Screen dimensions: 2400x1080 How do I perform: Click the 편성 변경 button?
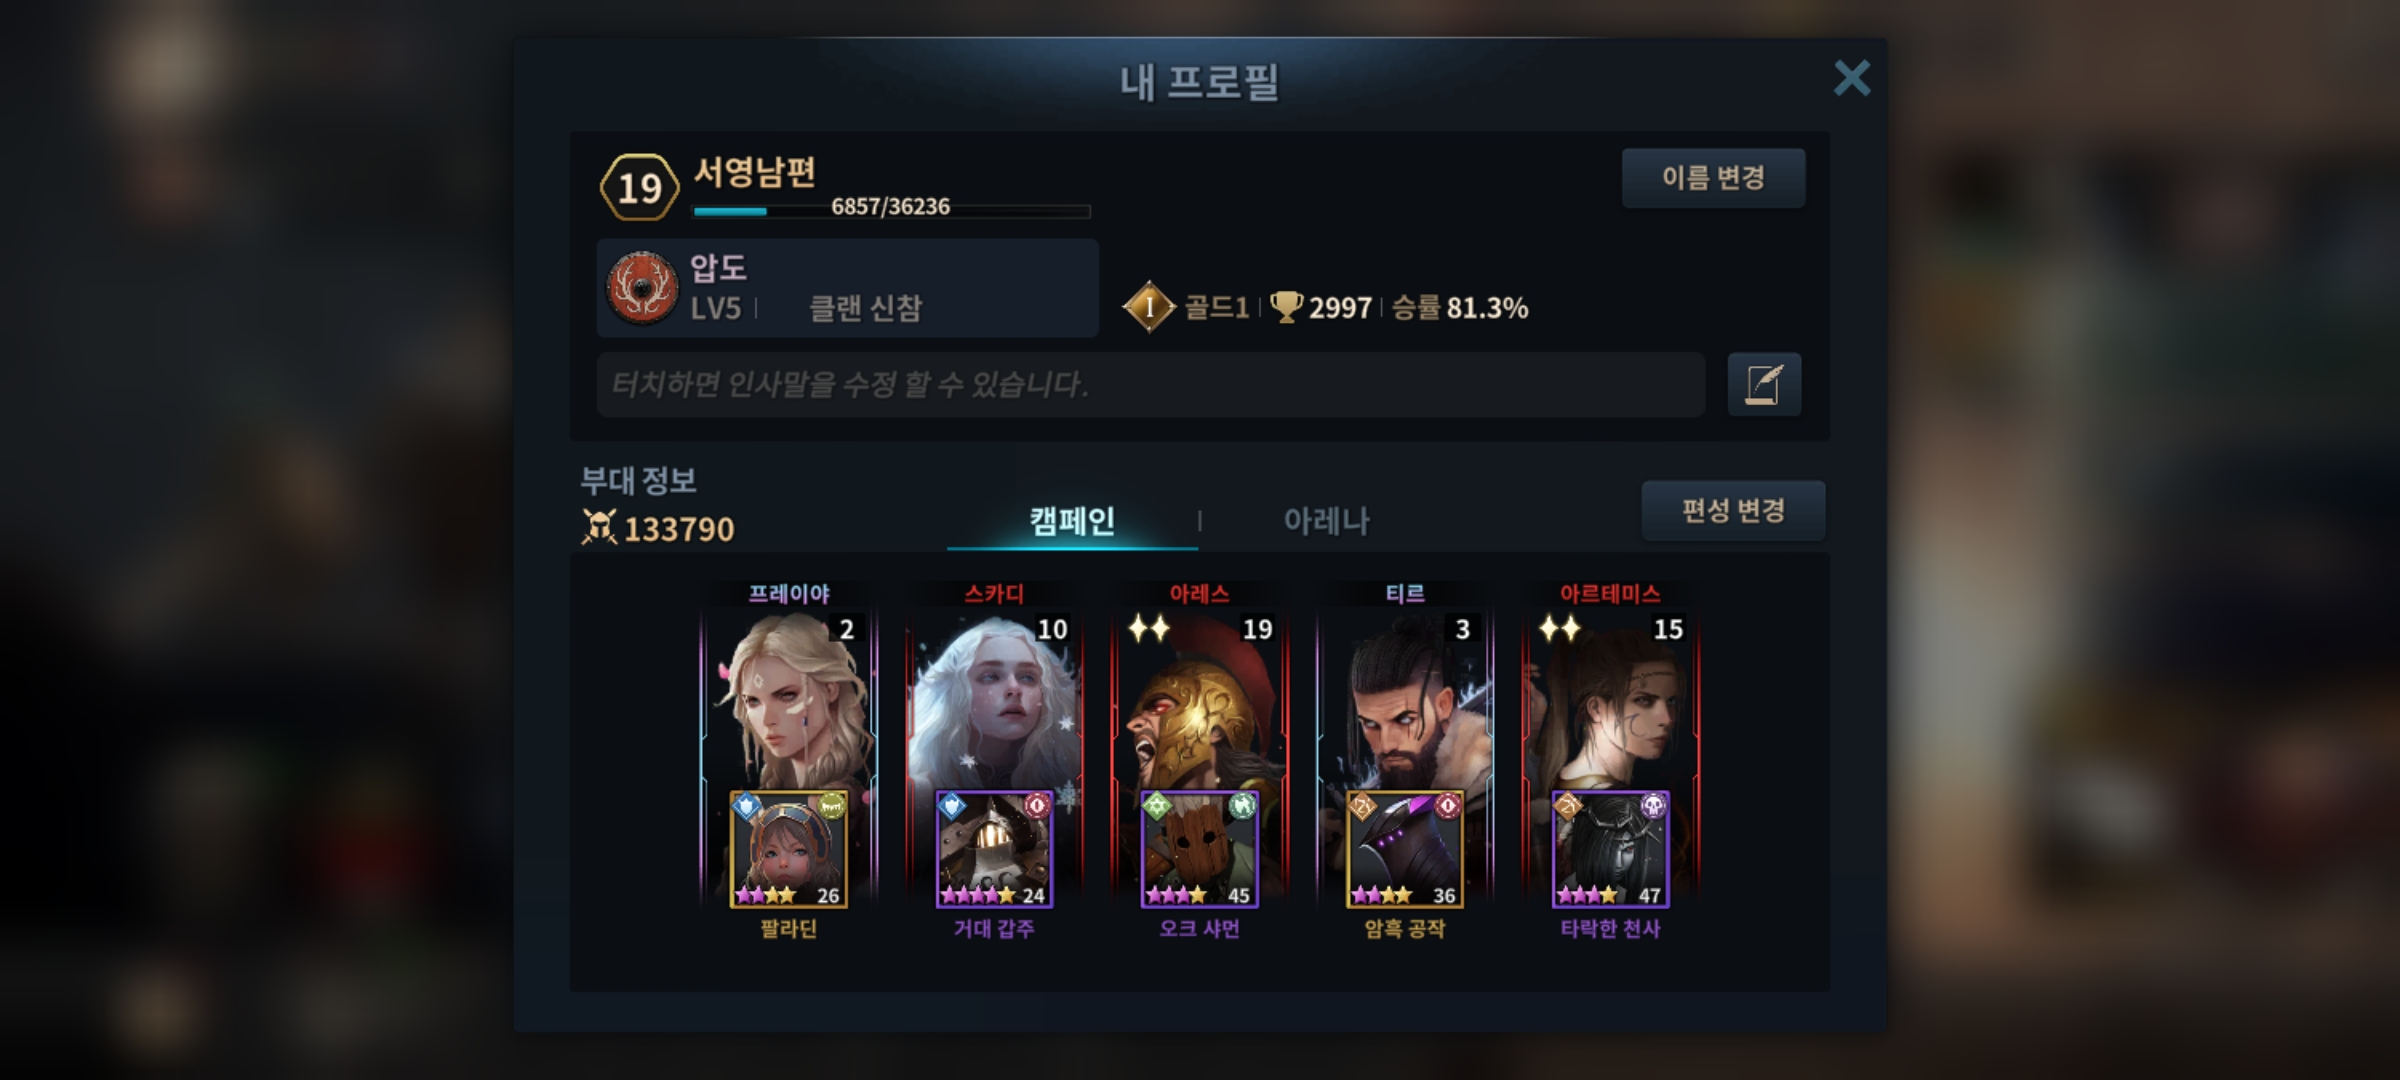click(x=1733, y=511)
